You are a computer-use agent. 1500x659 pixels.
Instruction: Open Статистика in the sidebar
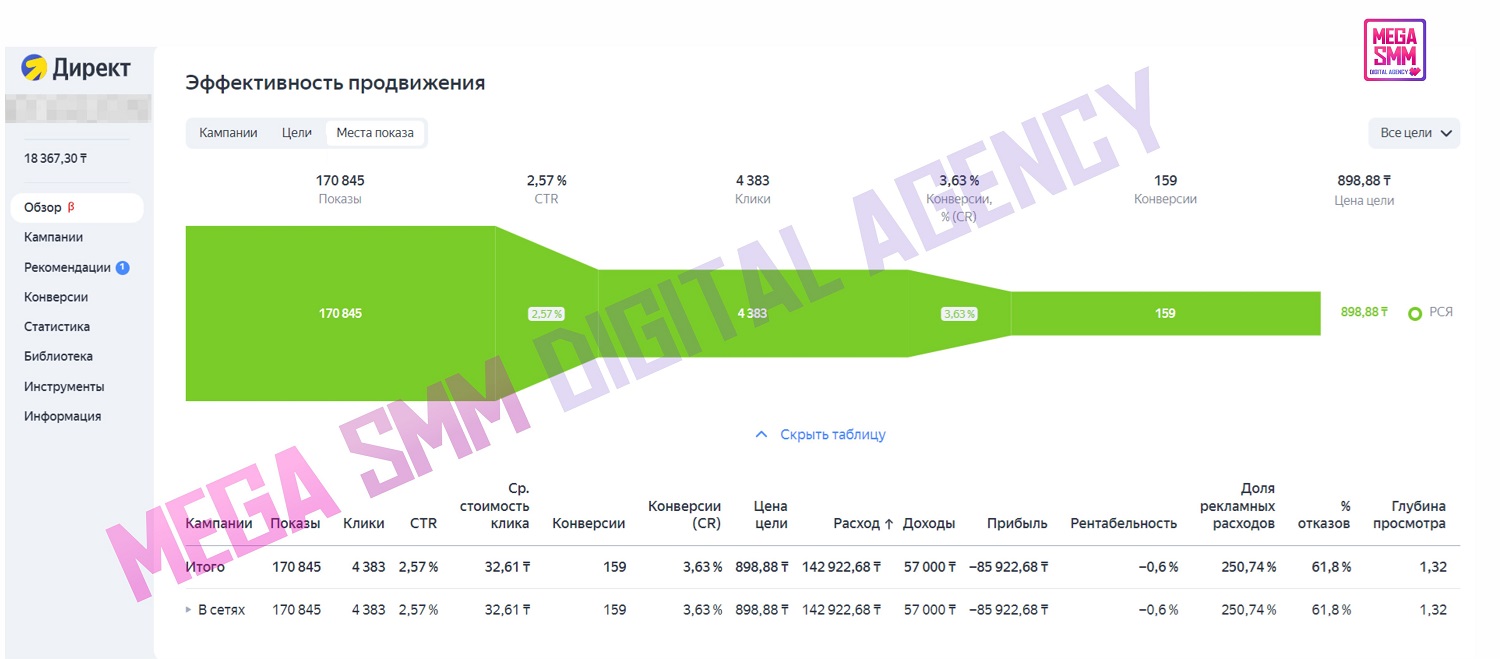coord(57,326)
